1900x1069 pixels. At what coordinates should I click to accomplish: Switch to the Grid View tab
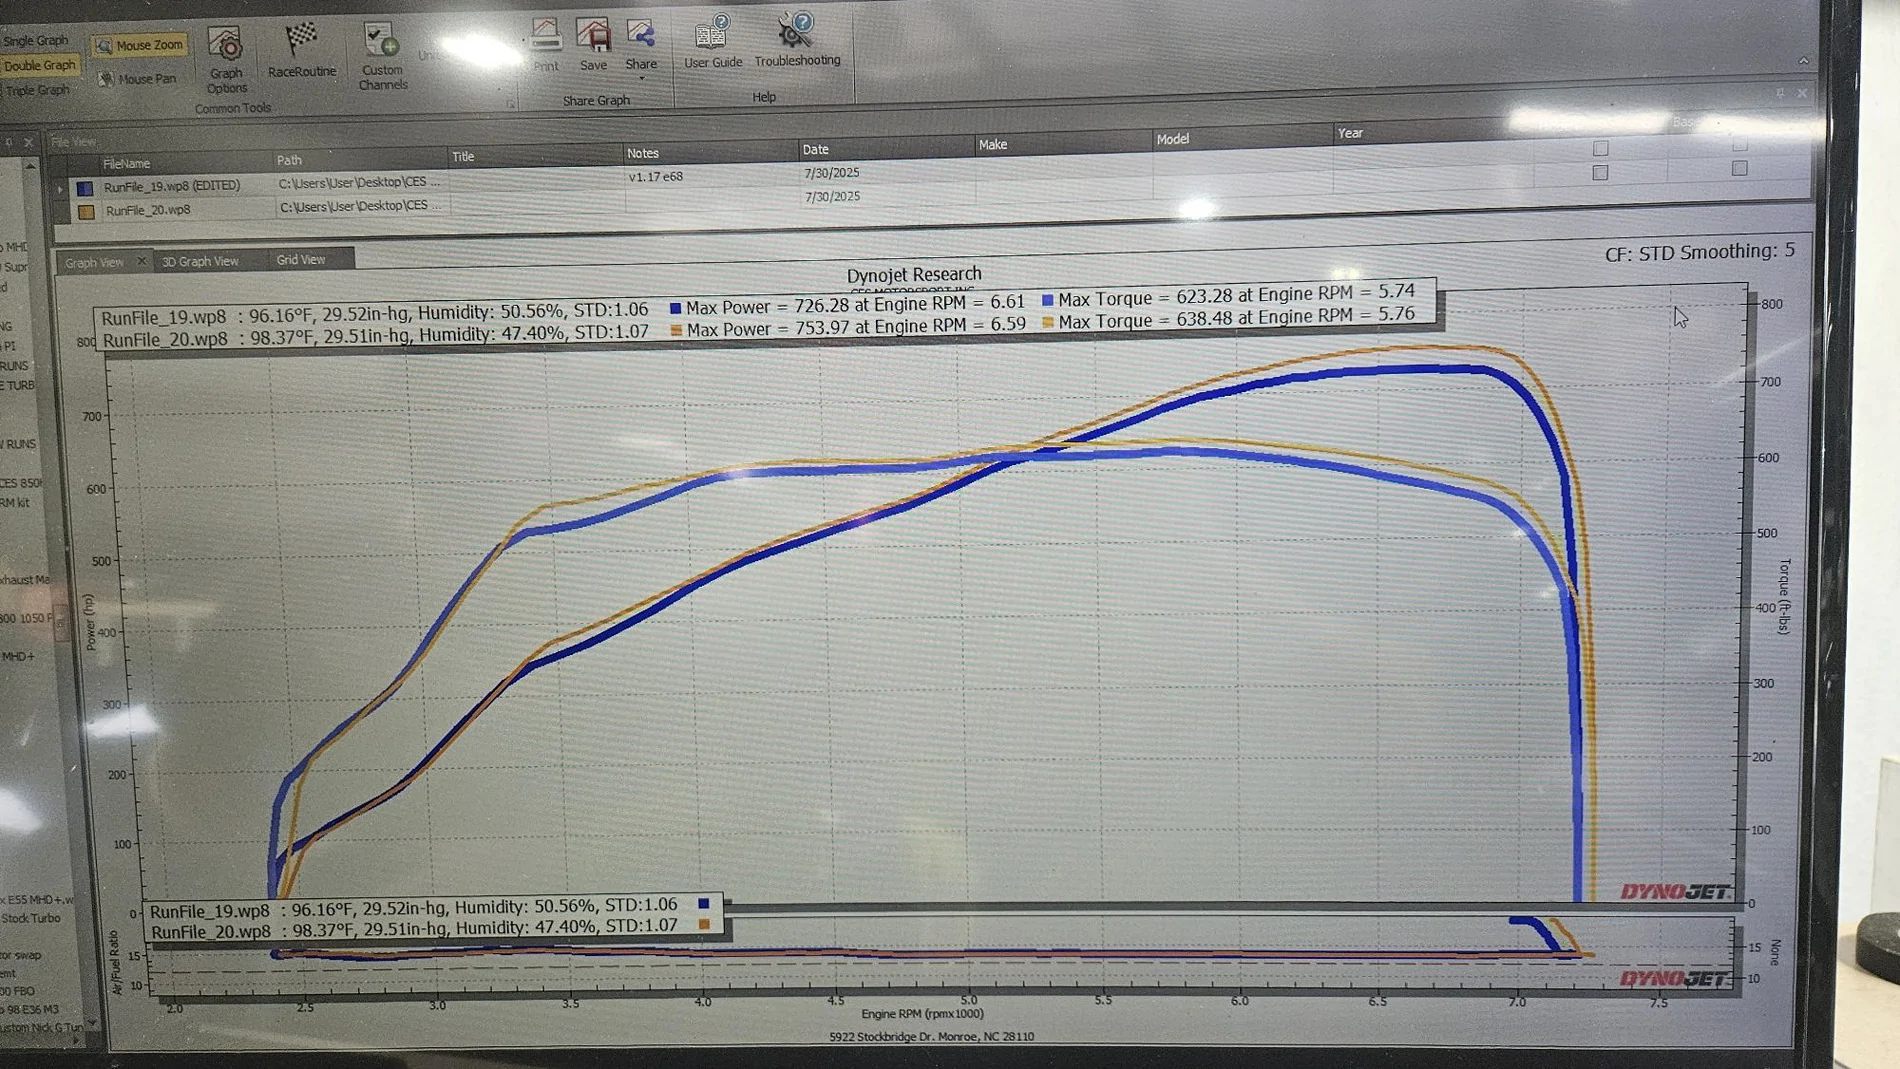[x=301, y=259]
